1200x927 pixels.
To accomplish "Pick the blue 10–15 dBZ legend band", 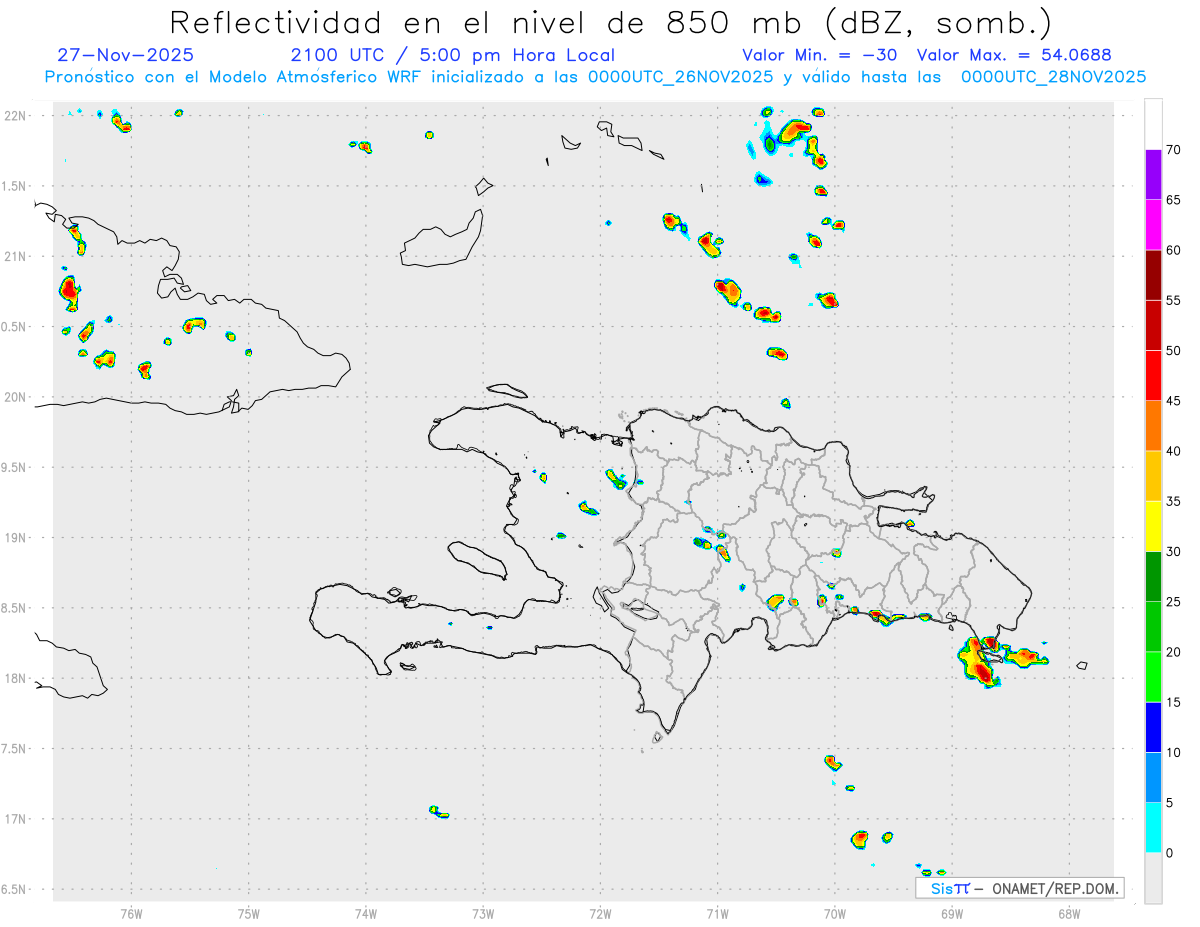I will tap(1153, 727).
